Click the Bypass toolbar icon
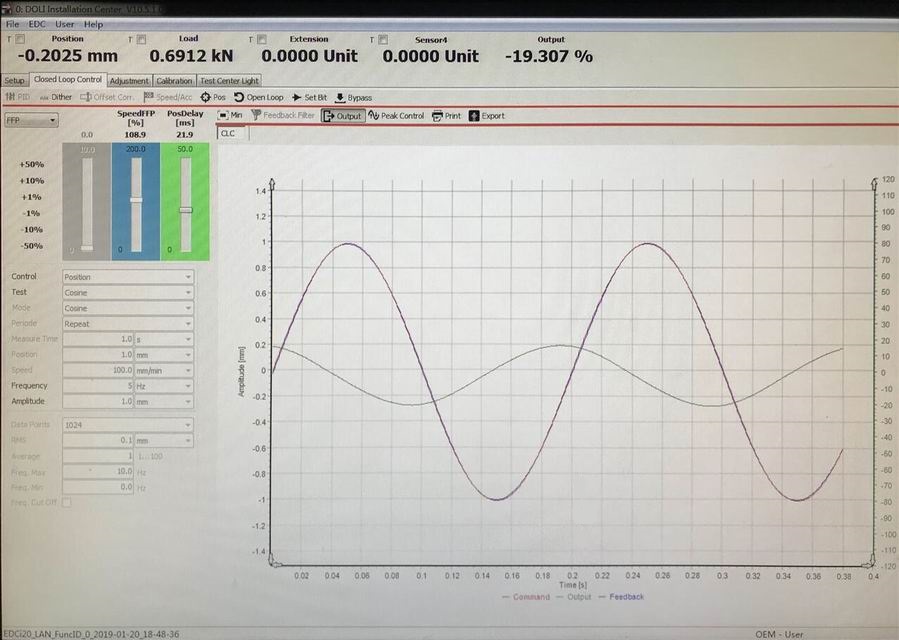The image size is (899, 640). click(353, 97)
